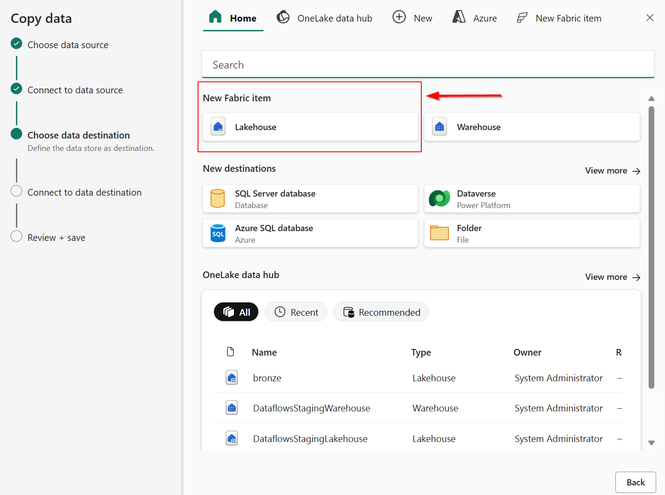
Task: View more New destinations
Action: (612, 171)
